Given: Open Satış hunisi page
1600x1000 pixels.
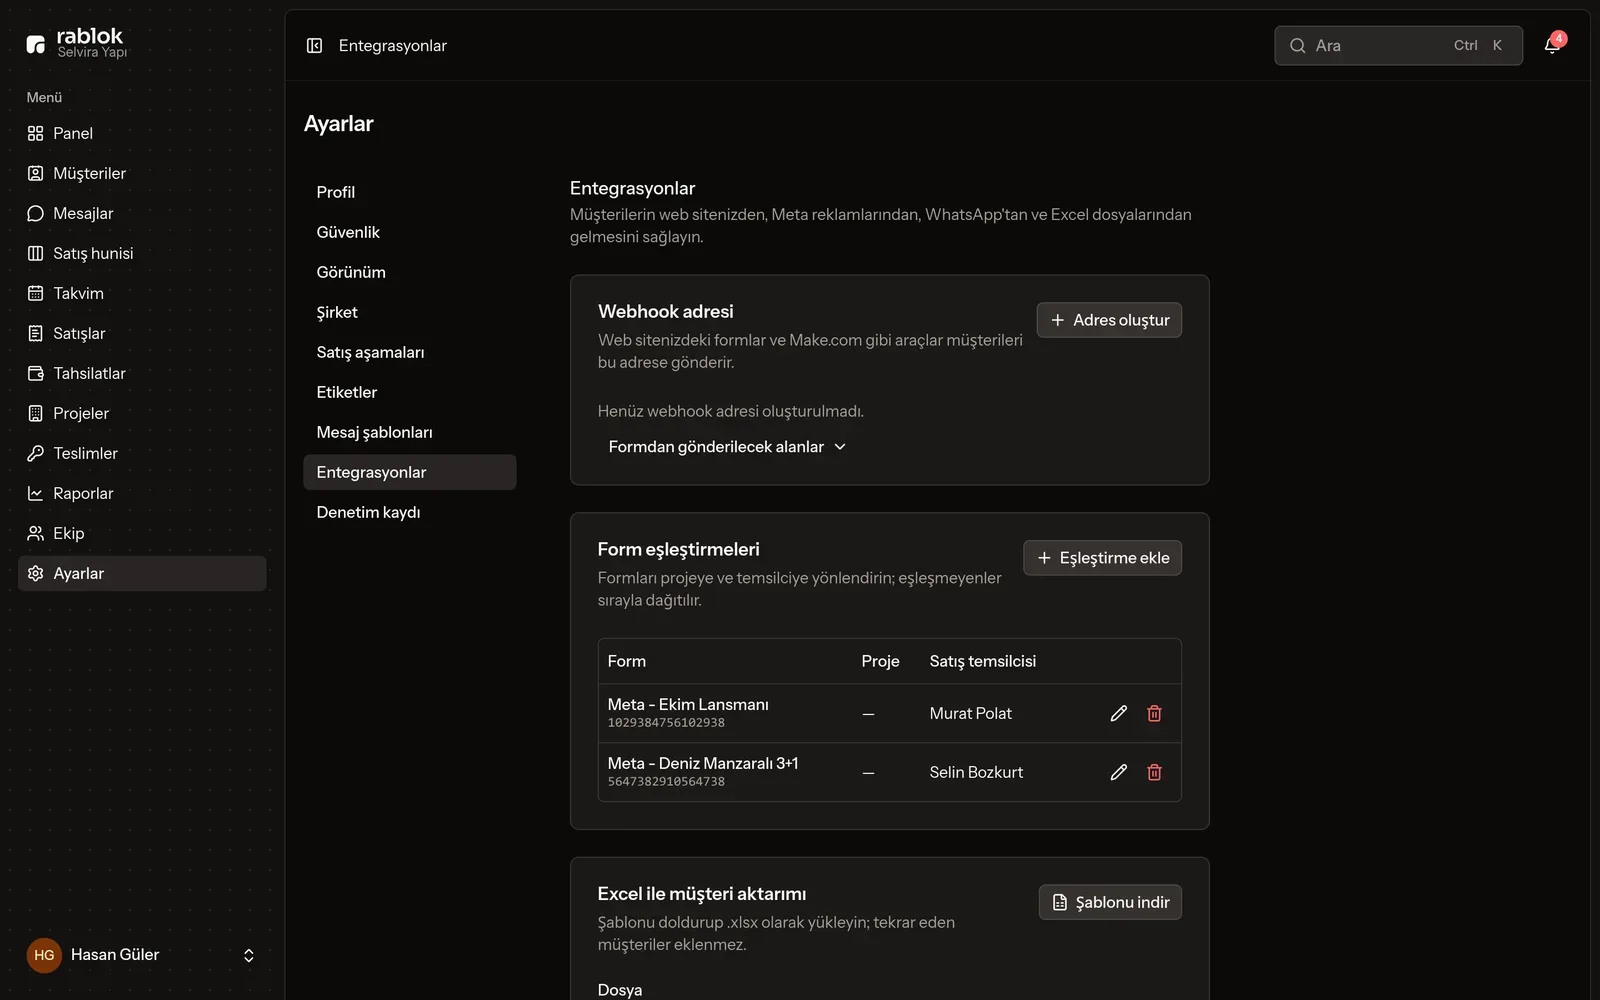Looking at the screenshot, I should [142, 253].
